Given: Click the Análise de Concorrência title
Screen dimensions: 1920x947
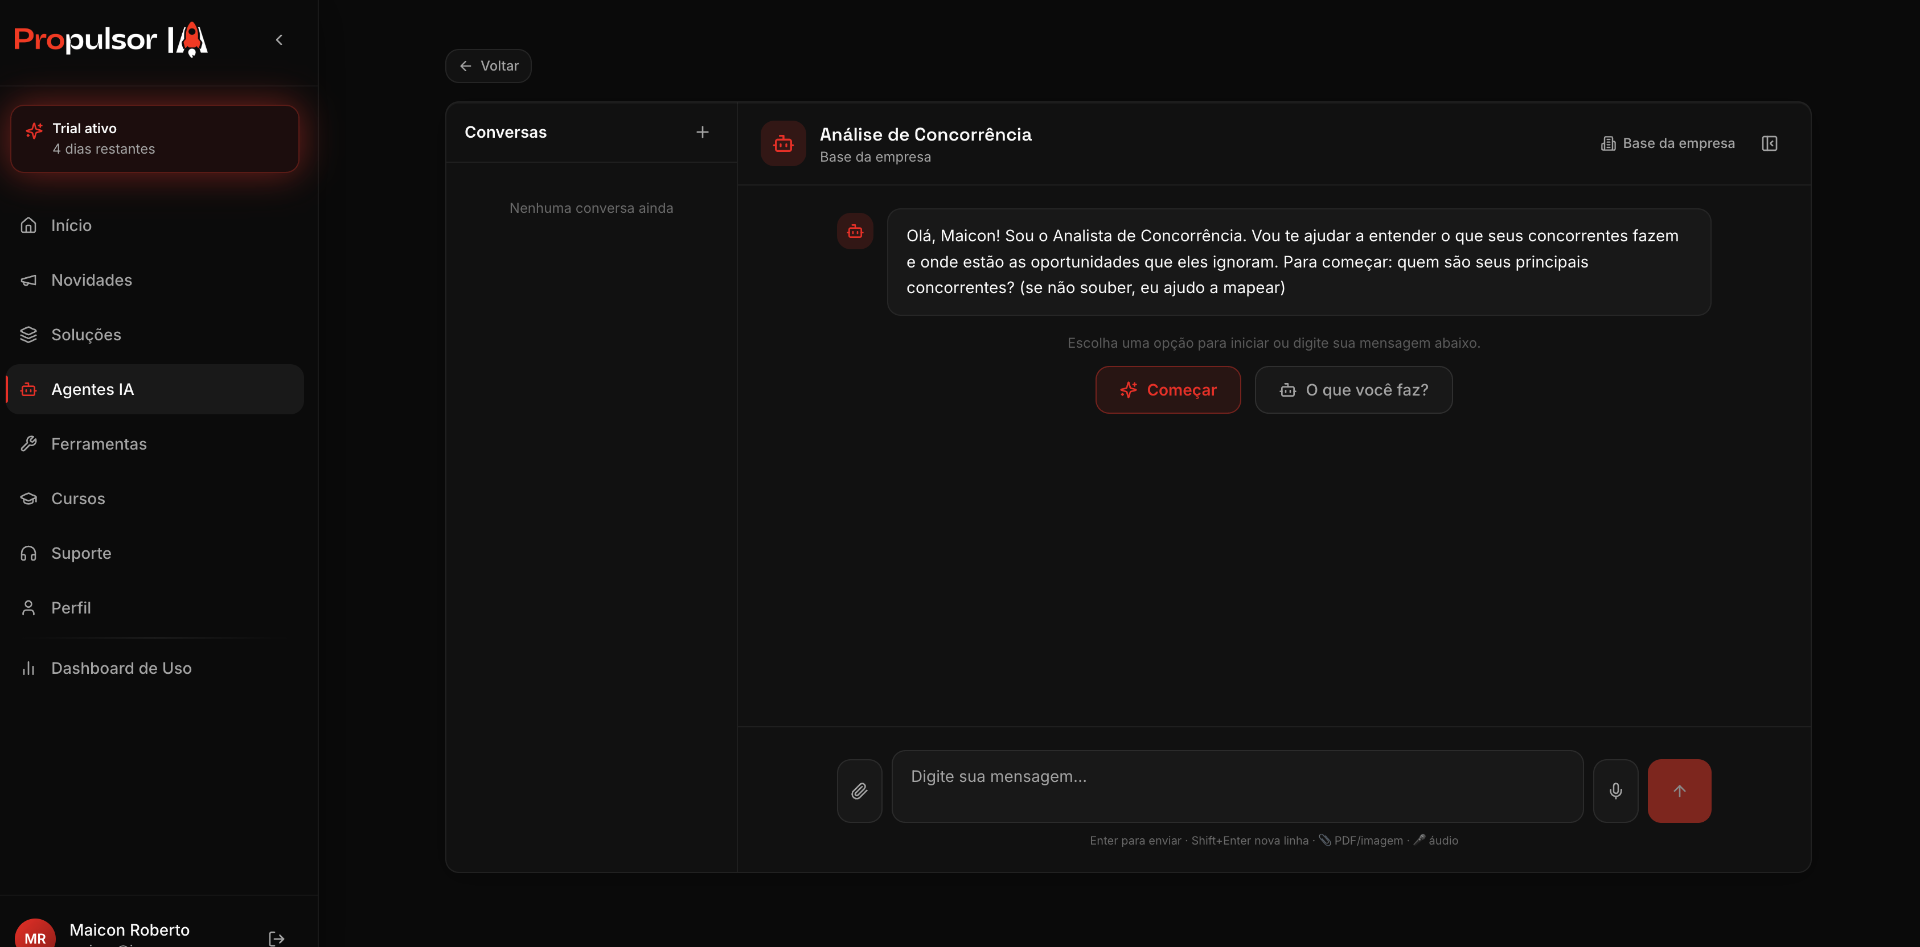Looking at the screenshot, I should click(x=926, y=134).
